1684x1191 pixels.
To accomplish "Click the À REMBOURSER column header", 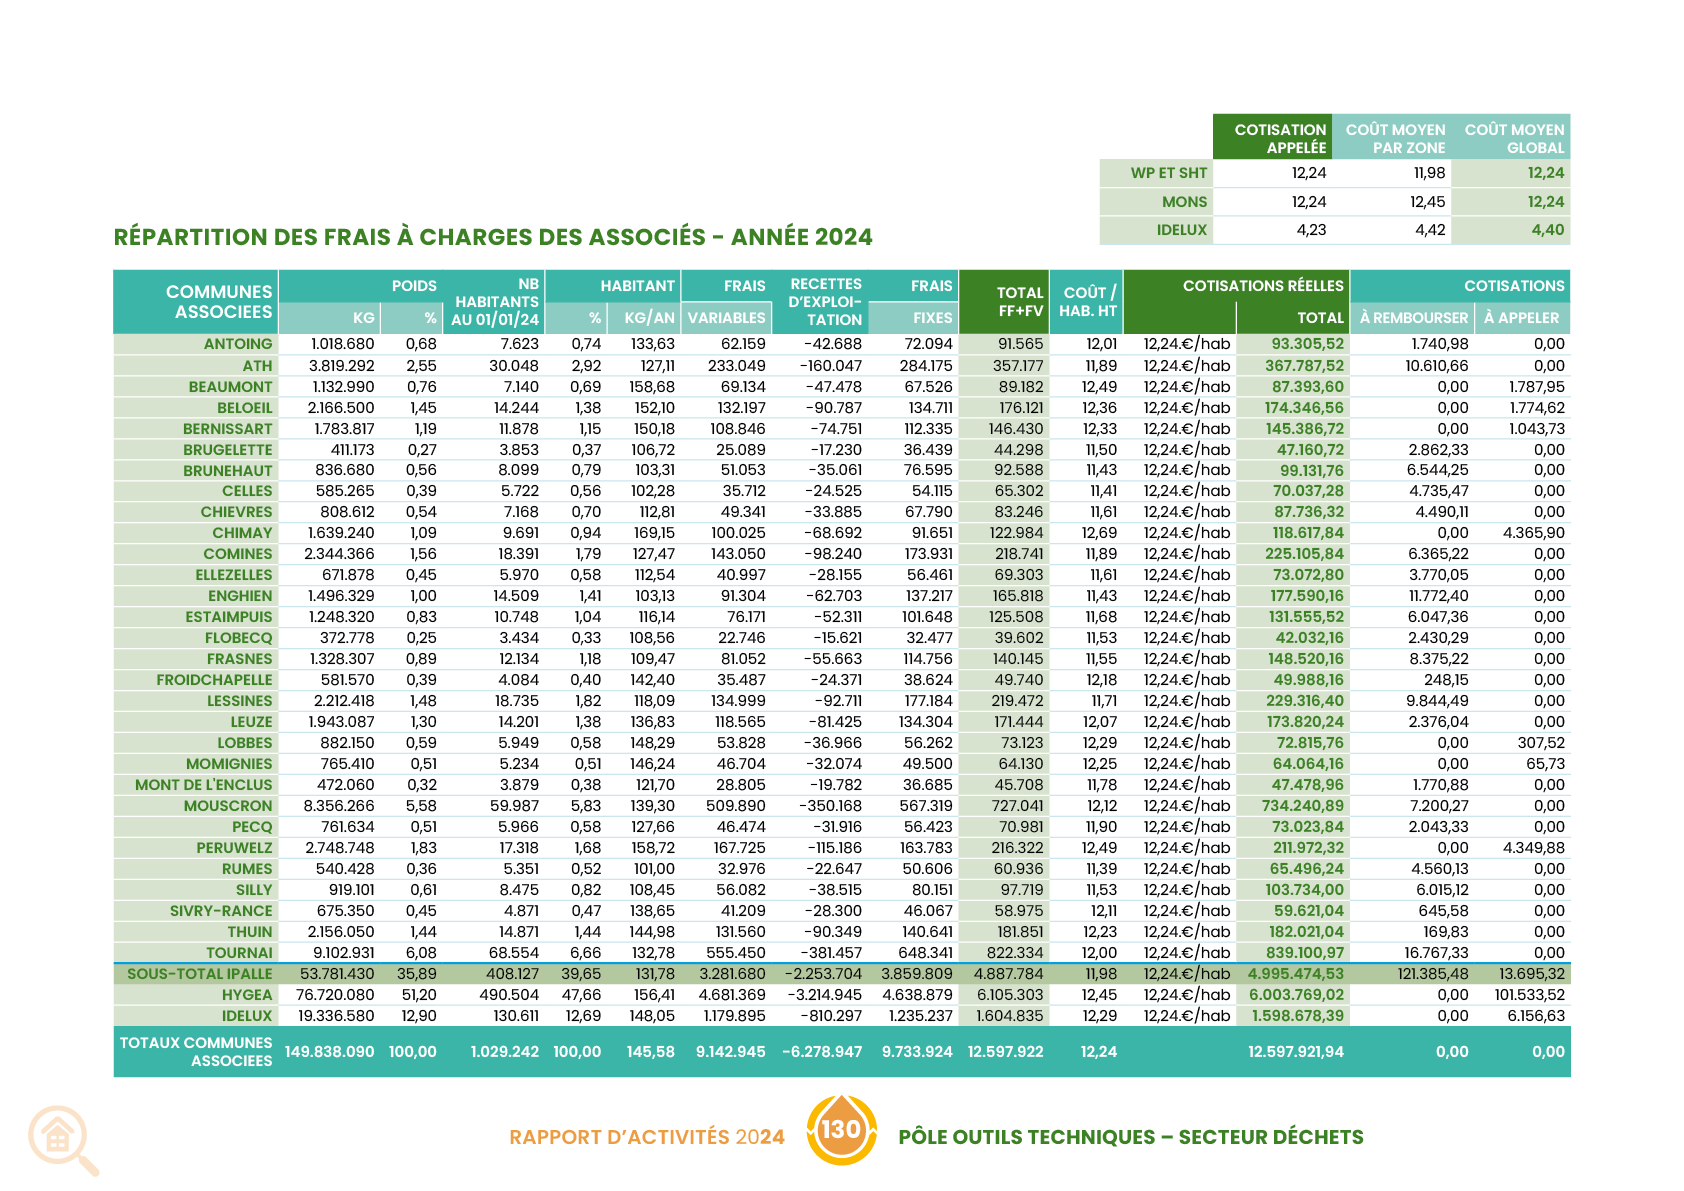I will (1413, 318).
